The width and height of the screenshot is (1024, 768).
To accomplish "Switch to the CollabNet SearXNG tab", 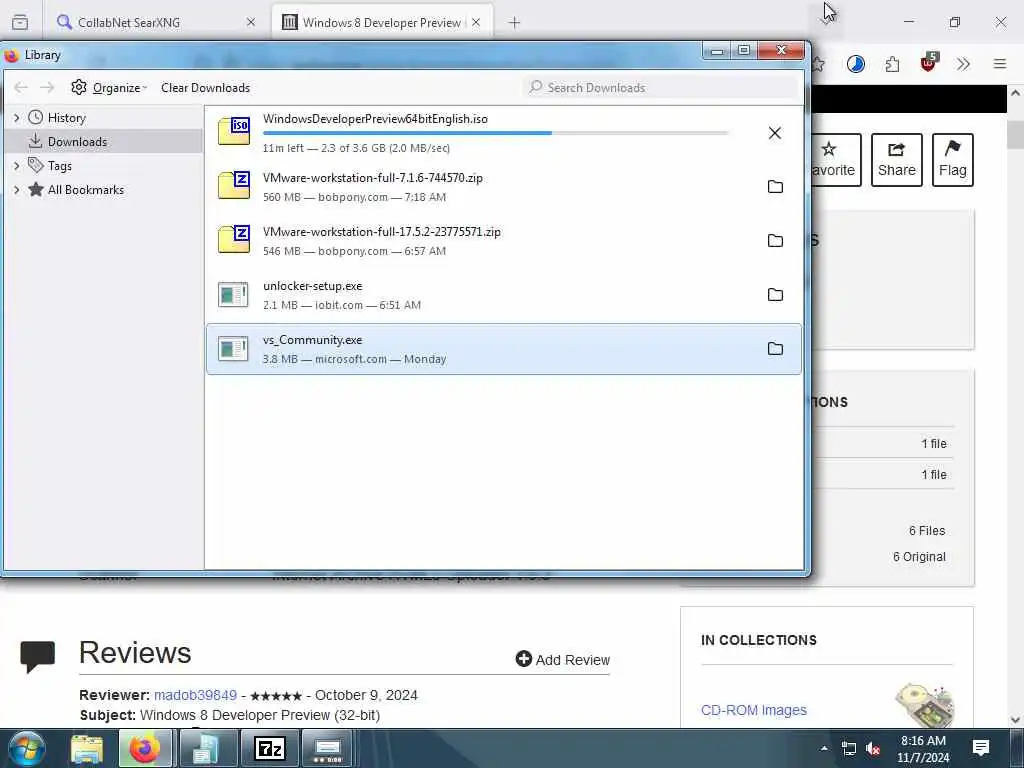I will pyautogui.click(x=157, y=22).
